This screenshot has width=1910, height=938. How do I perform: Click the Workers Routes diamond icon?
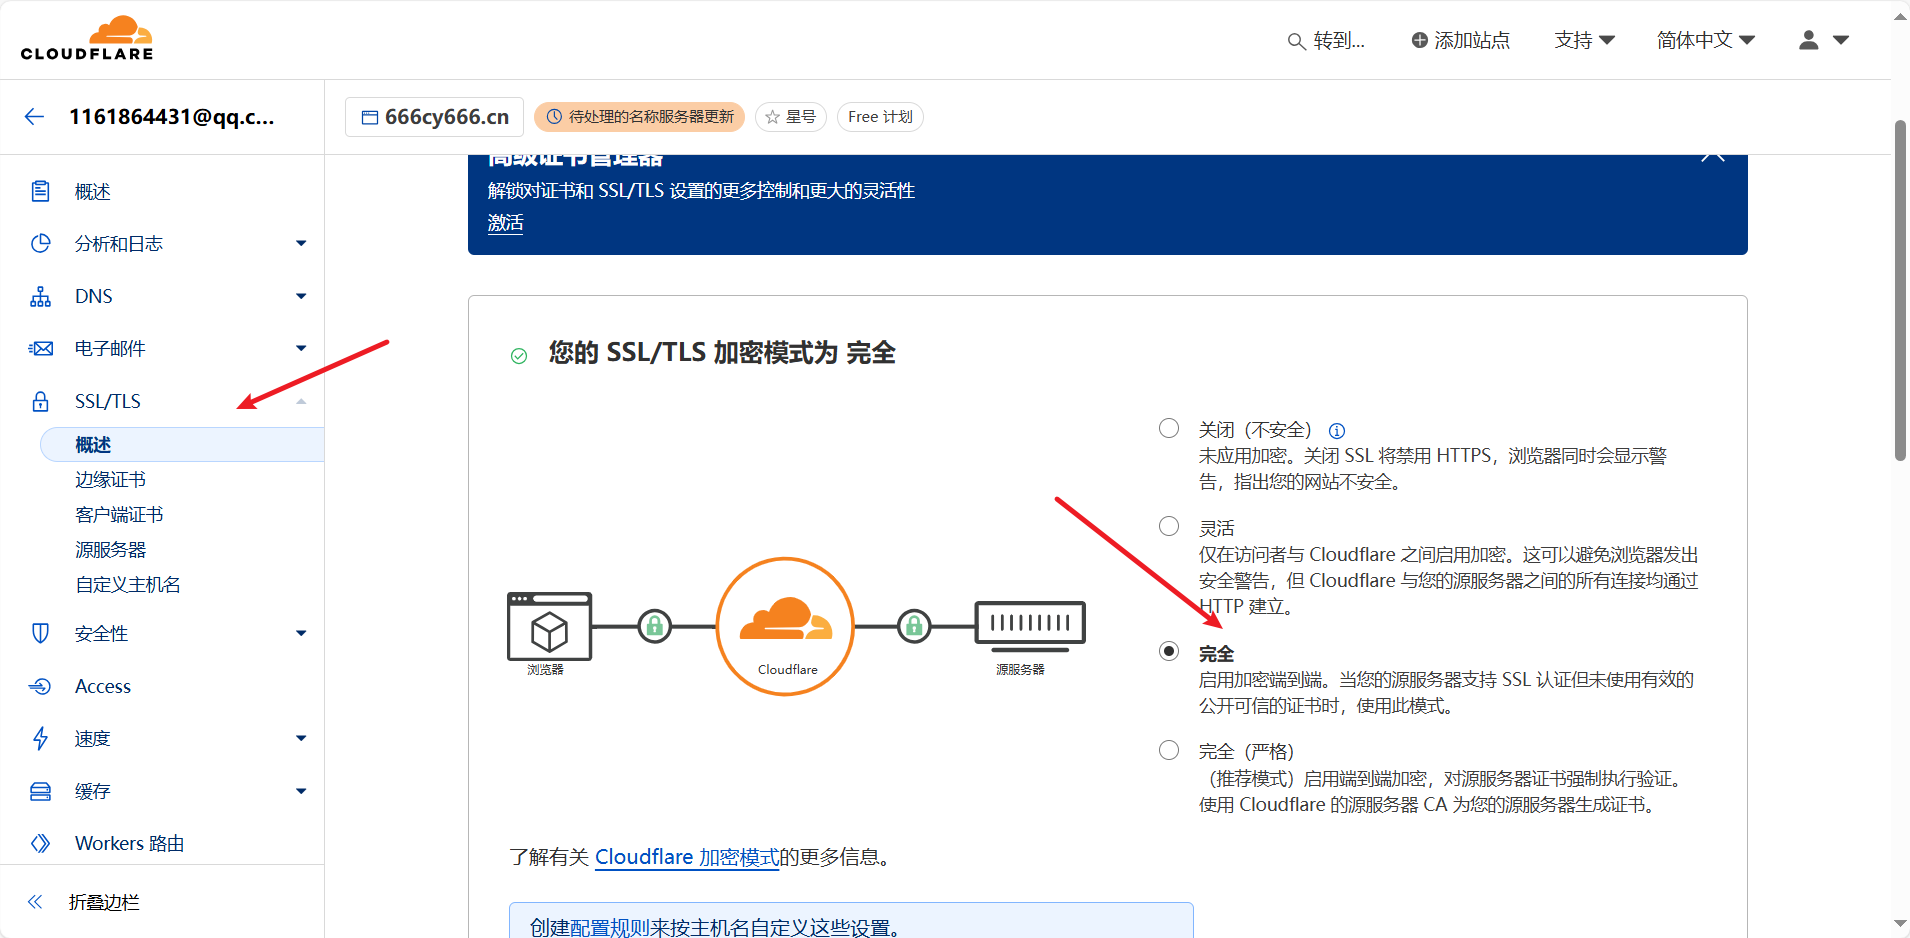[x=40, y=843]
